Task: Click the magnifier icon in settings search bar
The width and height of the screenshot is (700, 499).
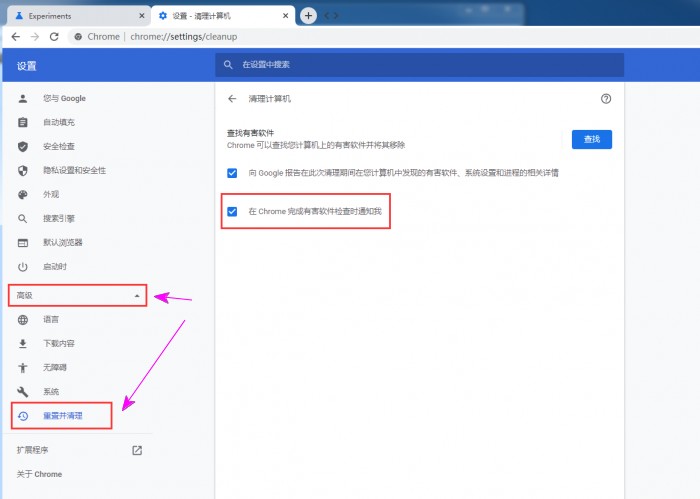Action: [x=228, y=65]
